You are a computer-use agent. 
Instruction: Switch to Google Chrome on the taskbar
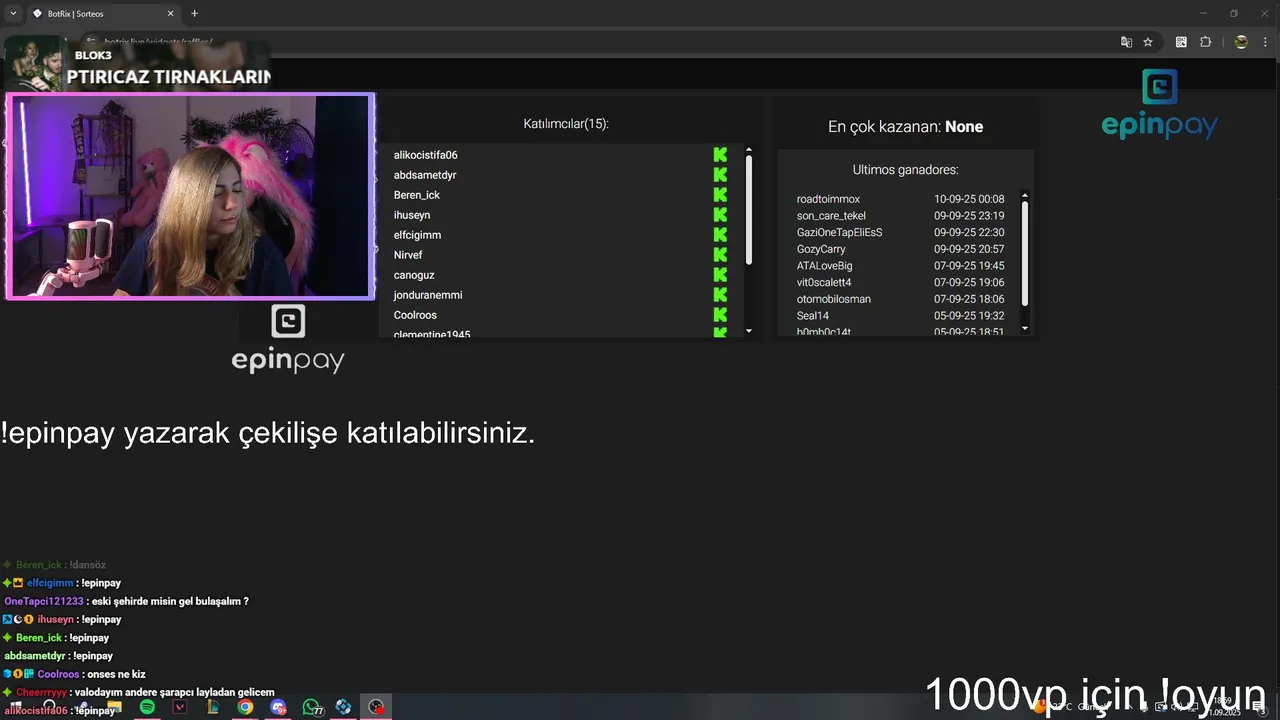[245, 707]
